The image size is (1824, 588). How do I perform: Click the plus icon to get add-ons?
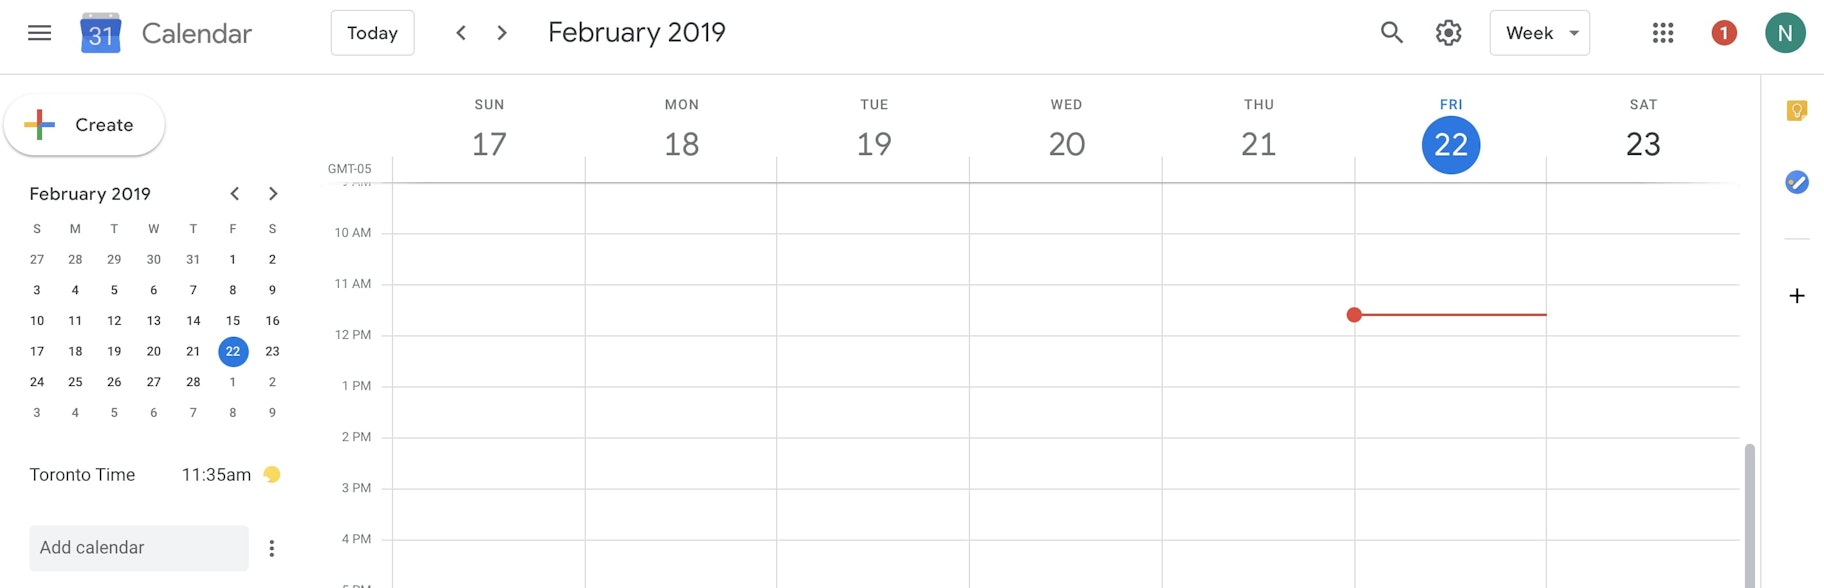[1796, 296]
